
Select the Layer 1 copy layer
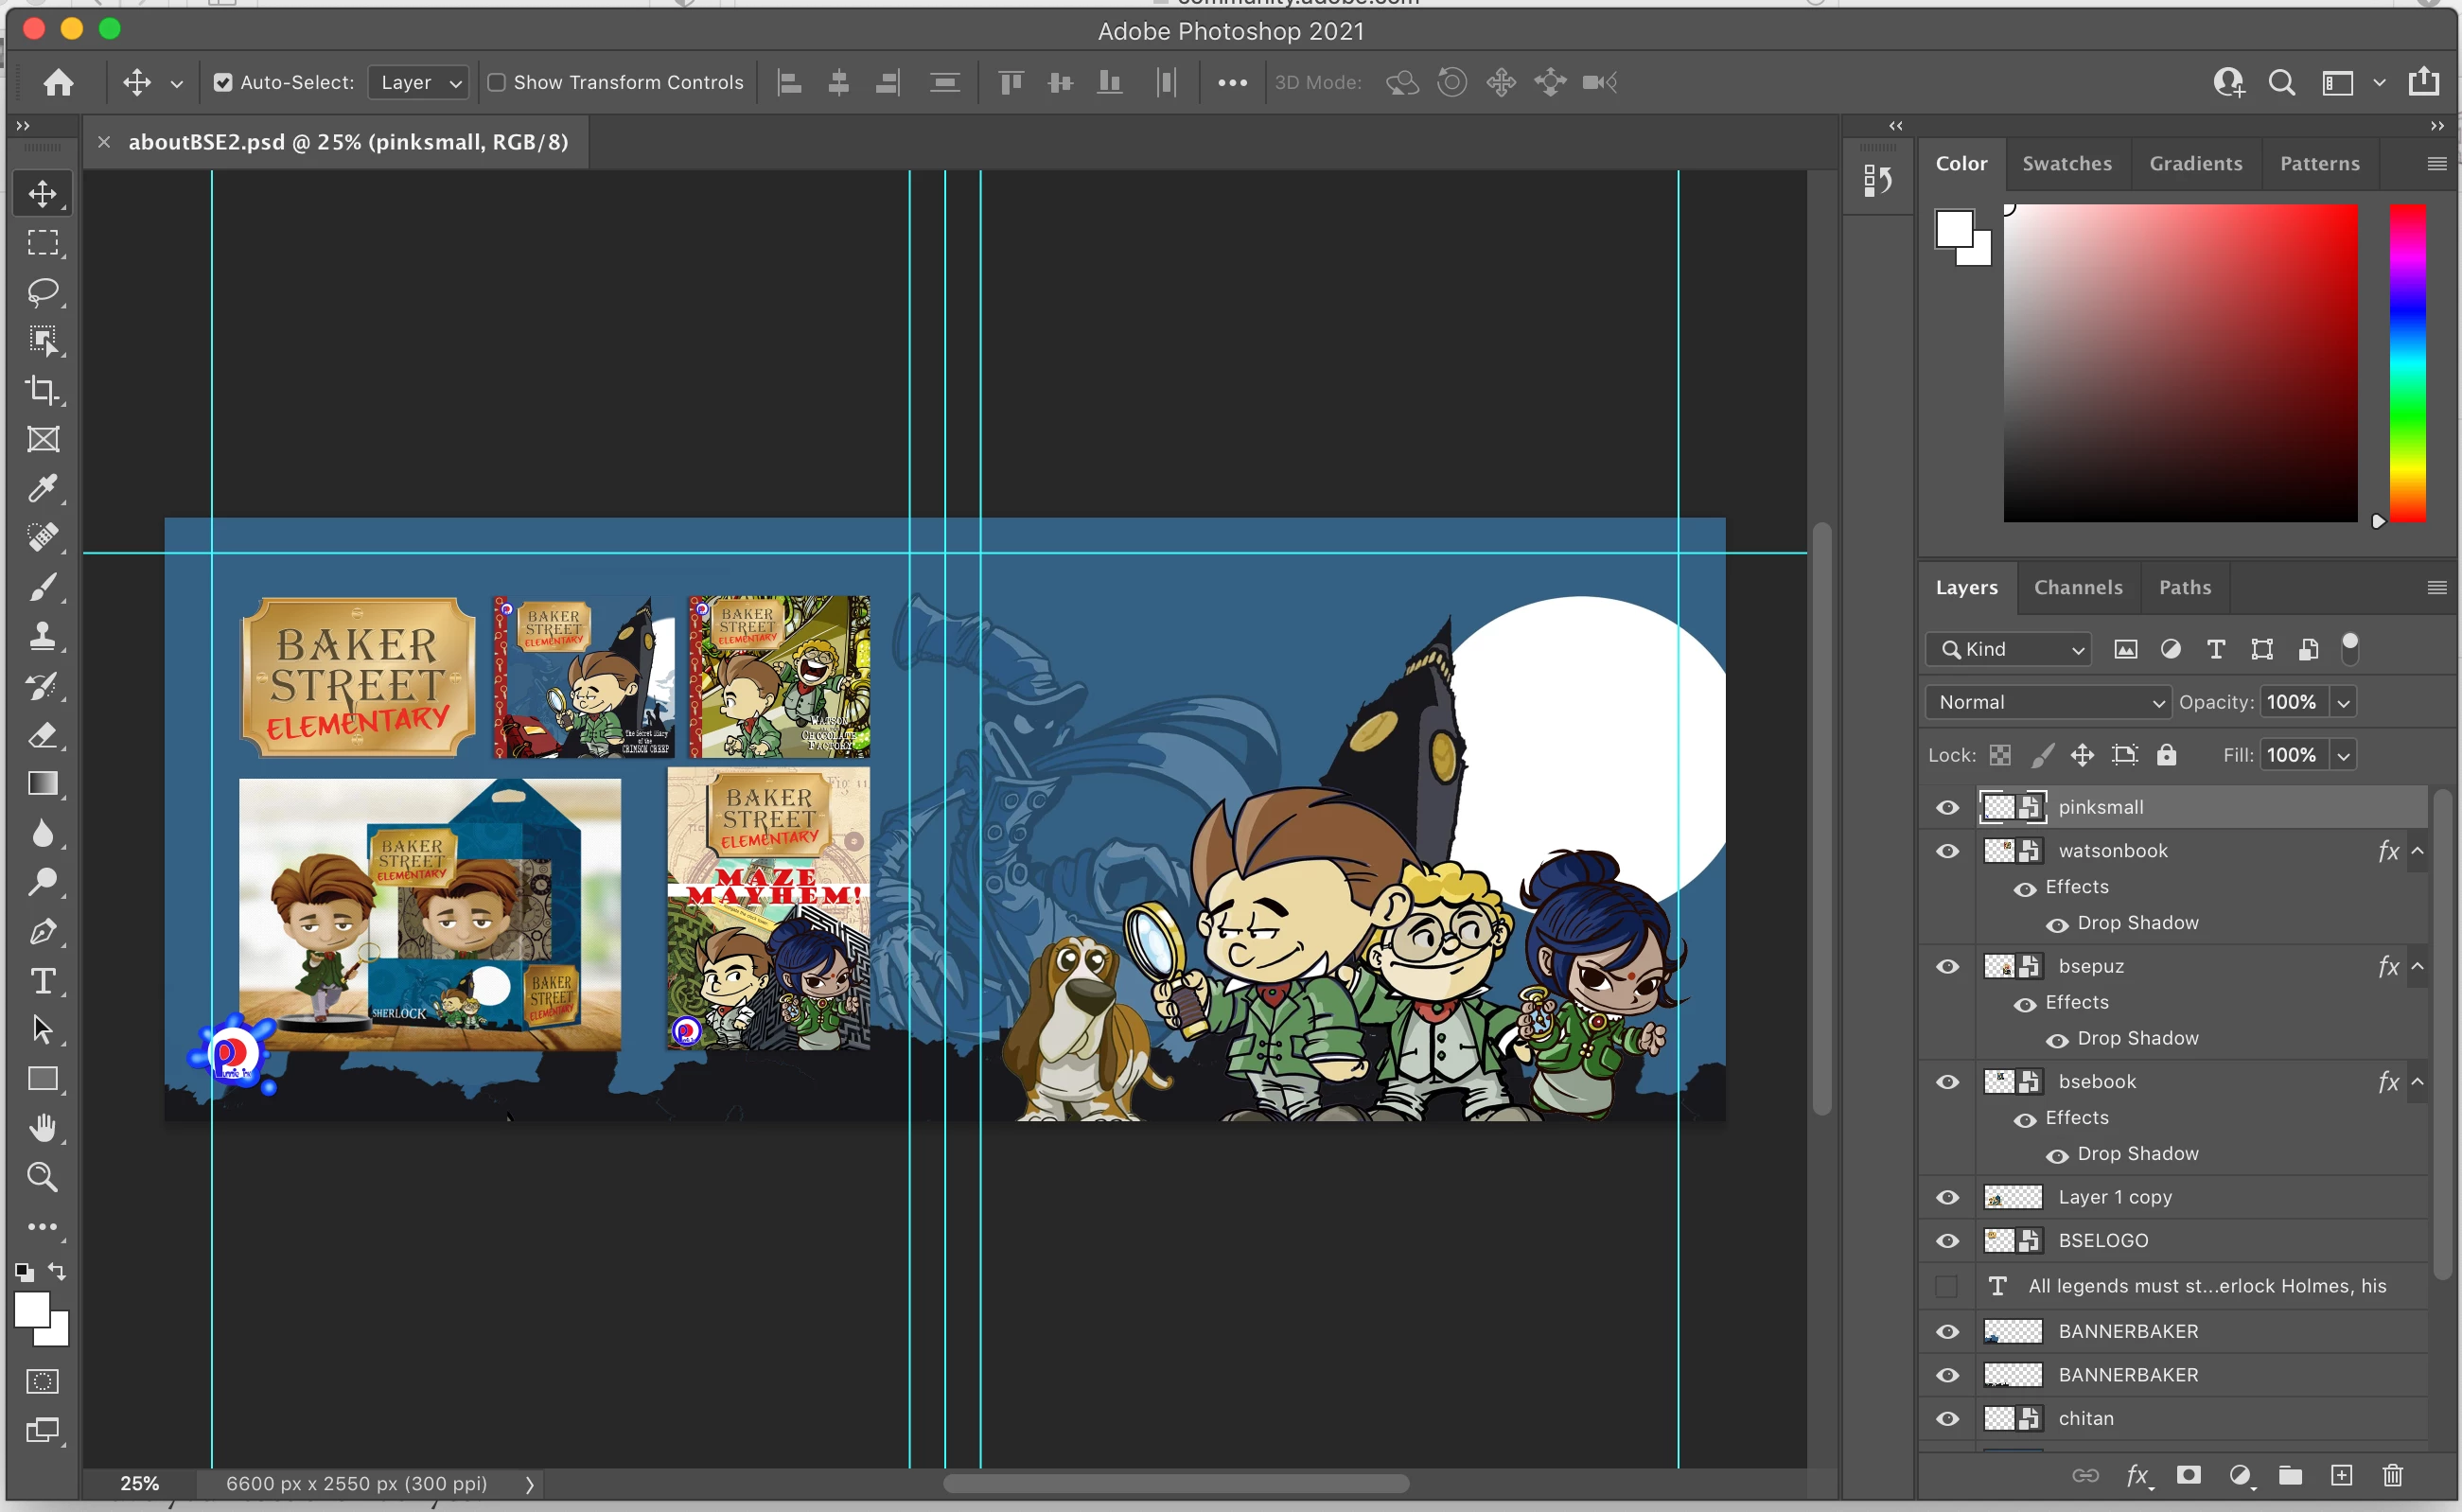coord(2114,1197)
